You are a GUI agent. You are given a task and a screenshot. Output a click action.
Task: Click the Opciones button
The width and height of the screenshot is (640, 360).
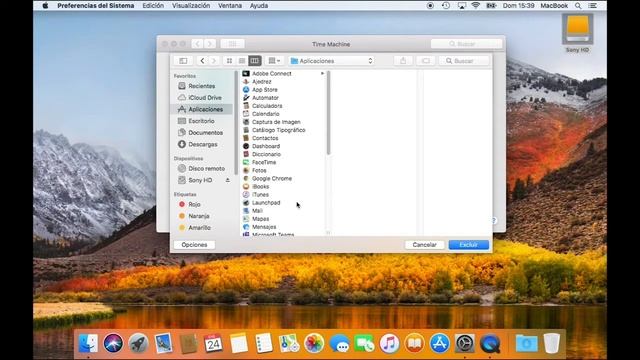194,244
